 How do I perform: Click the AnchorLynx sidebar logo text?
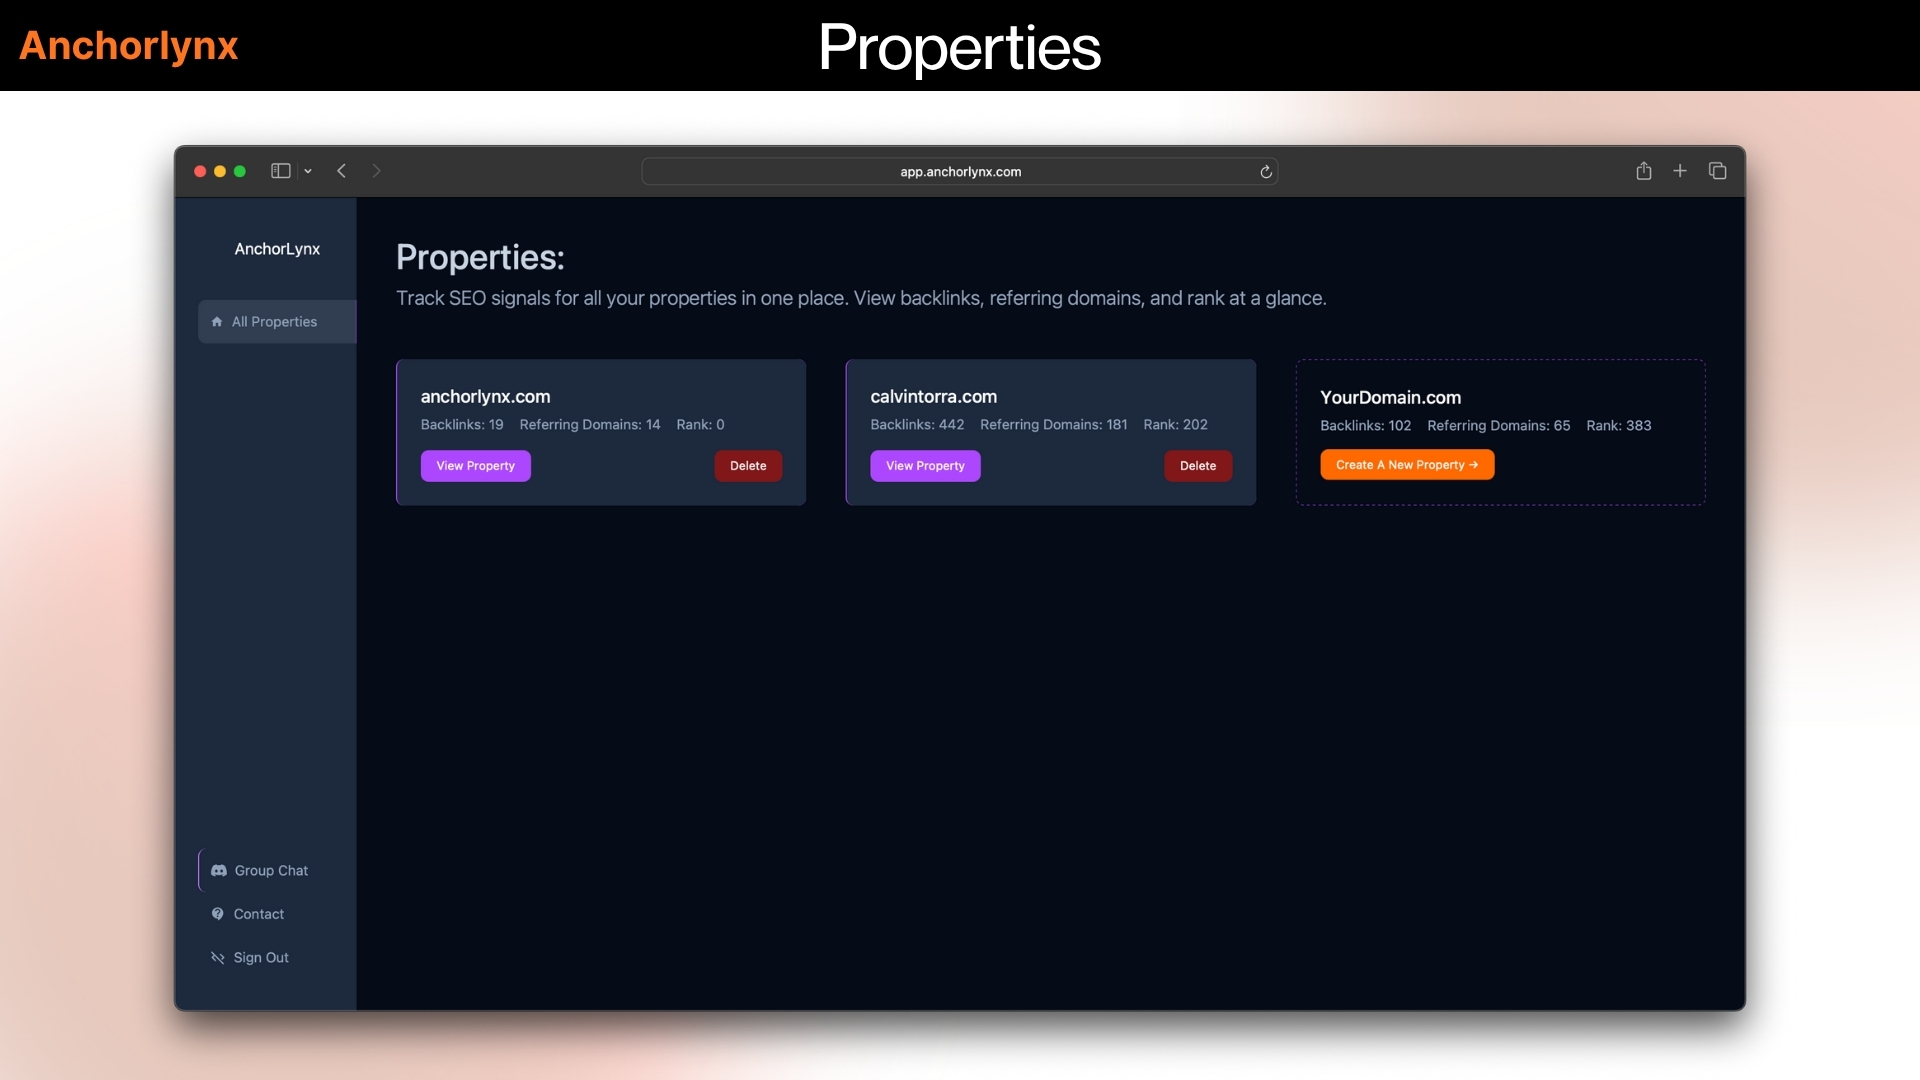click(x=277, y=249)
